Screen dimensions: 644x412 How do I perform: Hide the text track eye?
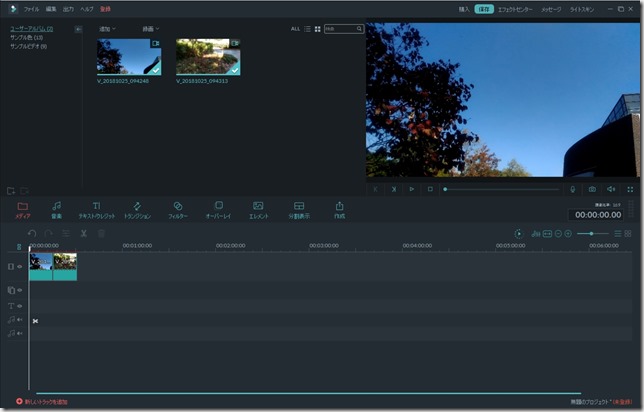(x=20, y=306)
